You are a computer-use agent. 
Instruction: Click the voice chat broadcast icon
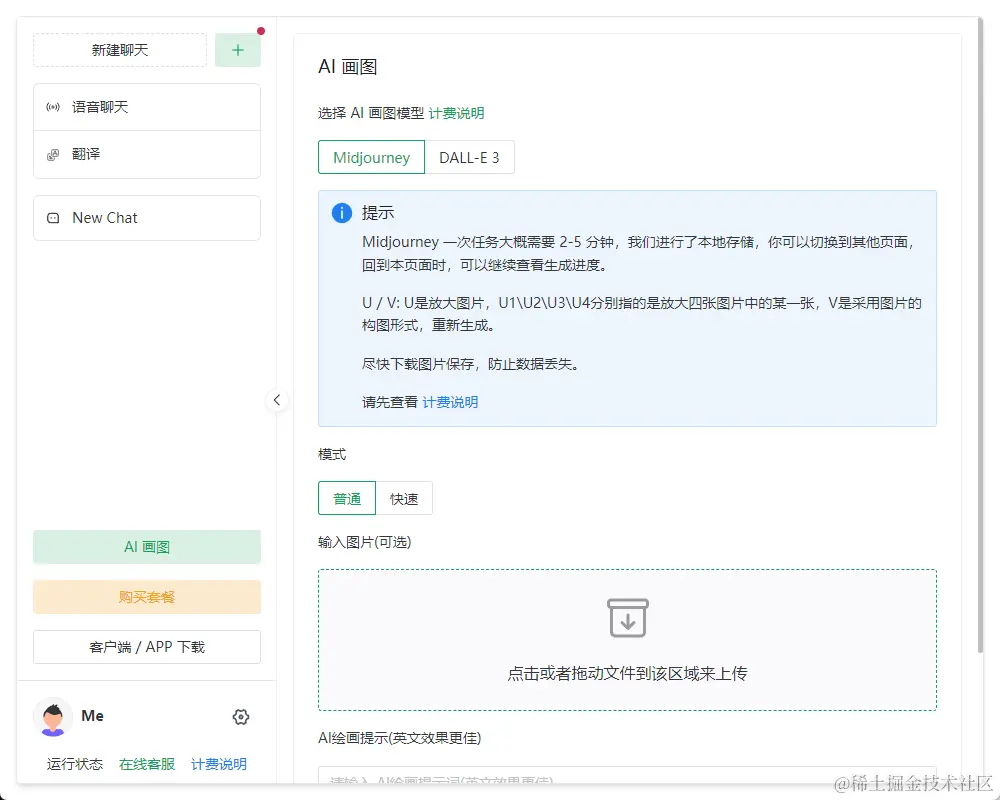coord(53,107)
